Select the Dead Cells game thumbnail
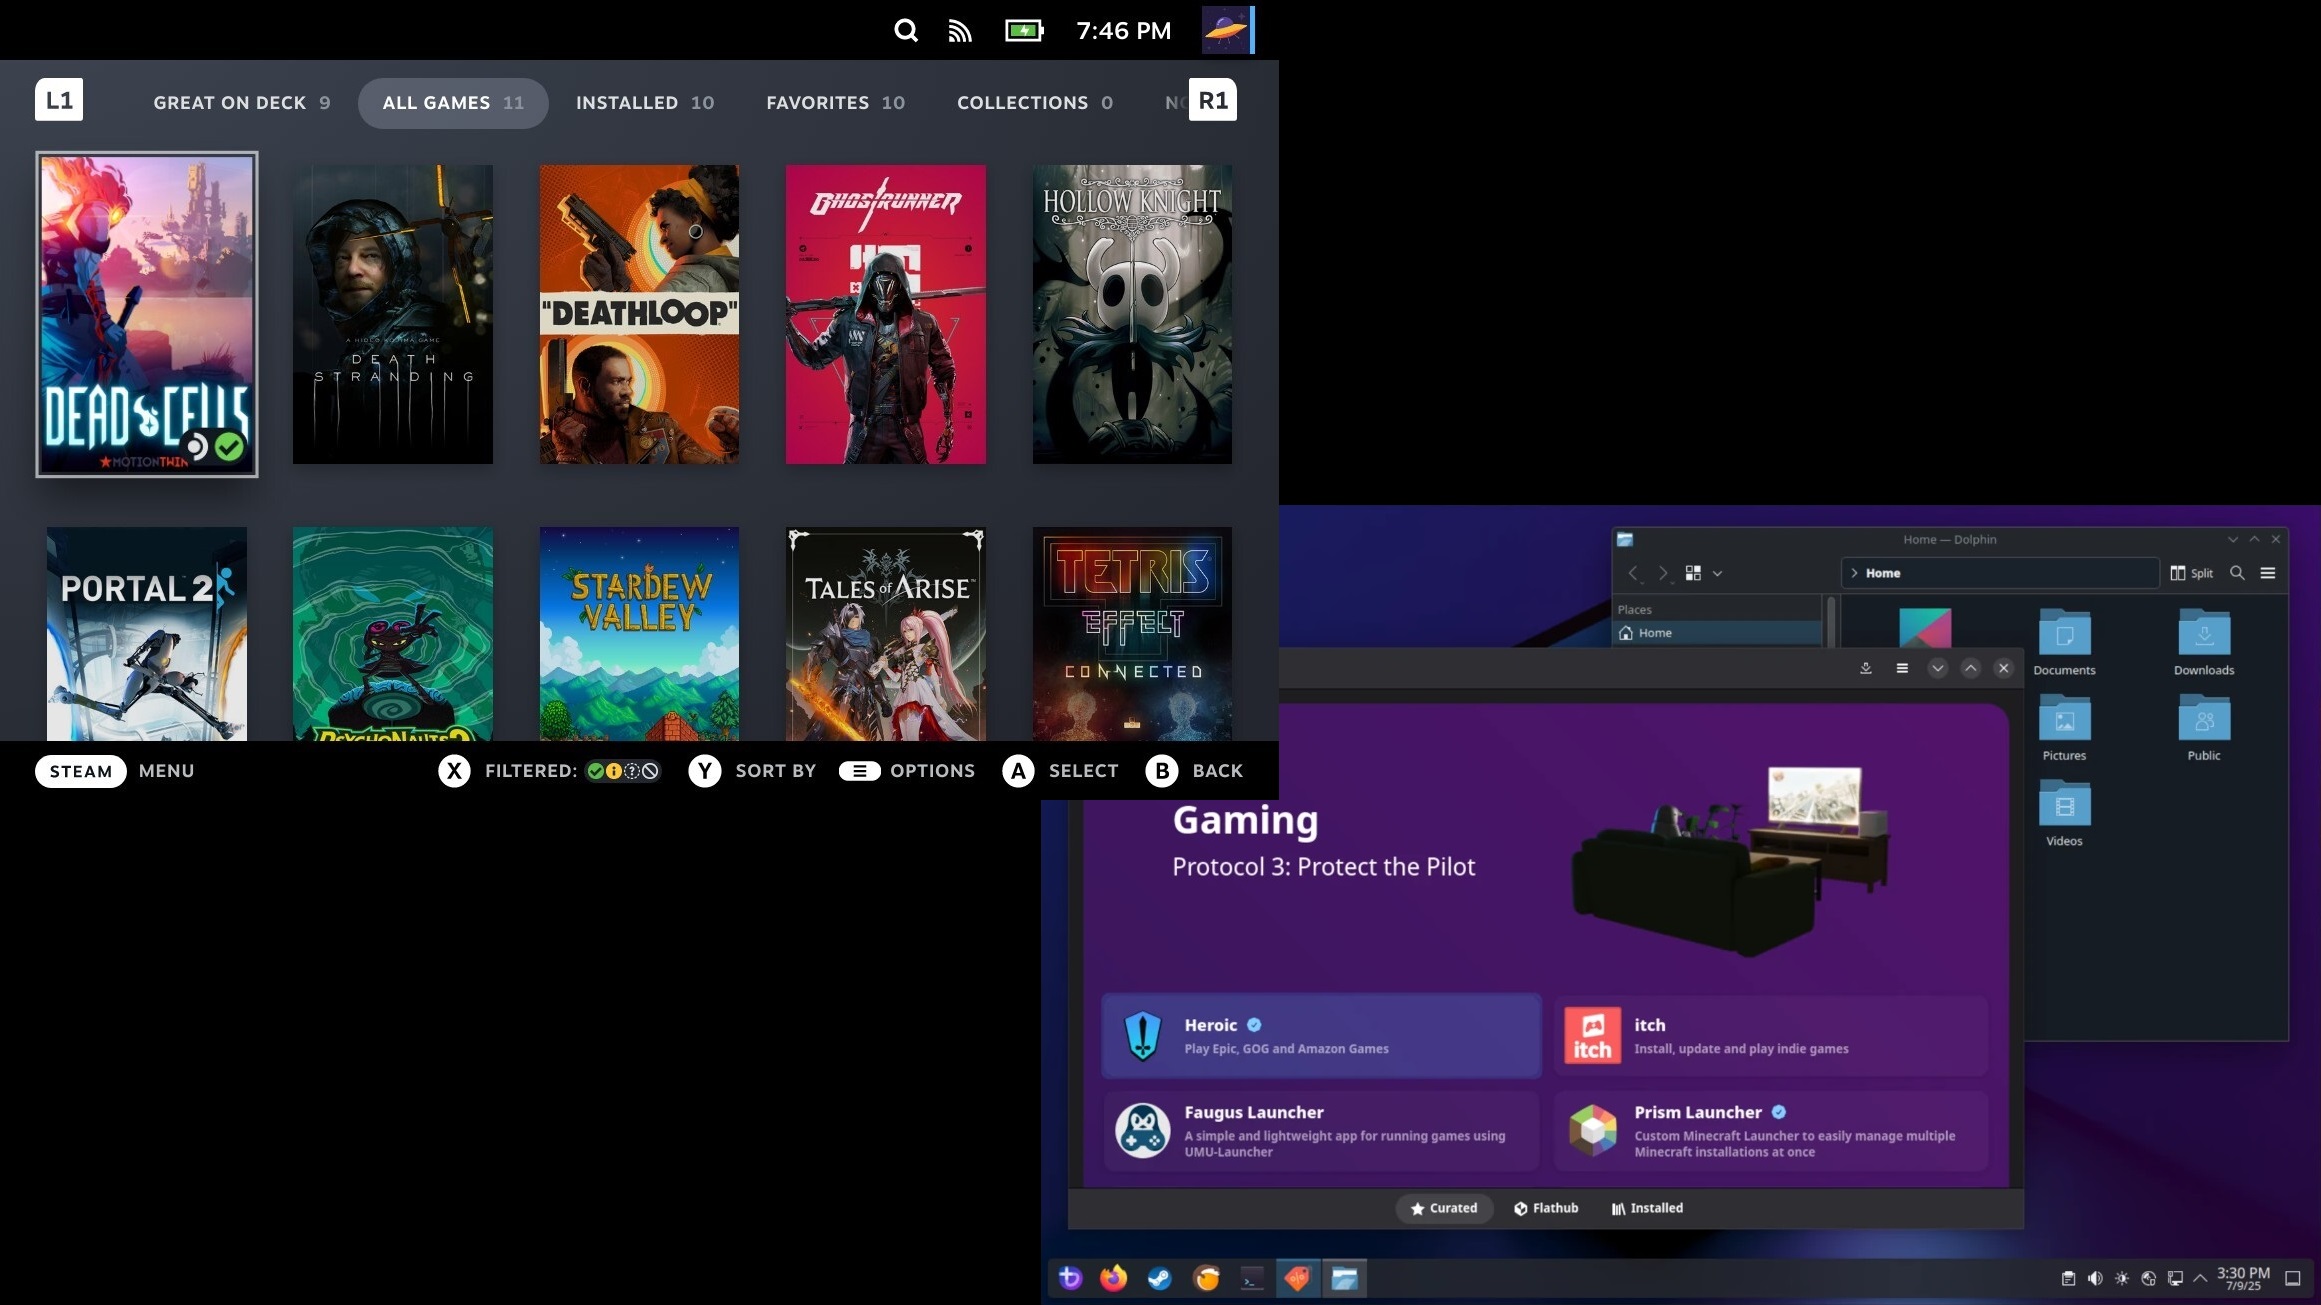2321x1305 pixels. [147, 315]
